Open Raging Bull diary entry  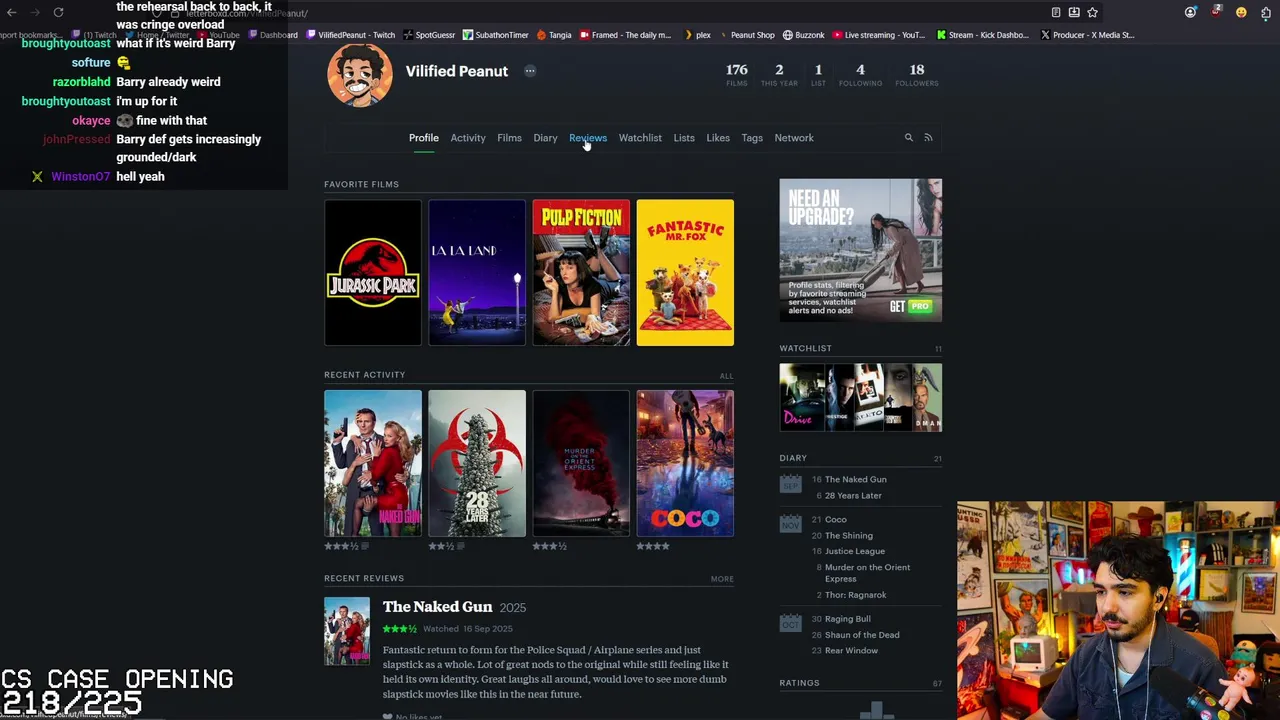[848, 619]
